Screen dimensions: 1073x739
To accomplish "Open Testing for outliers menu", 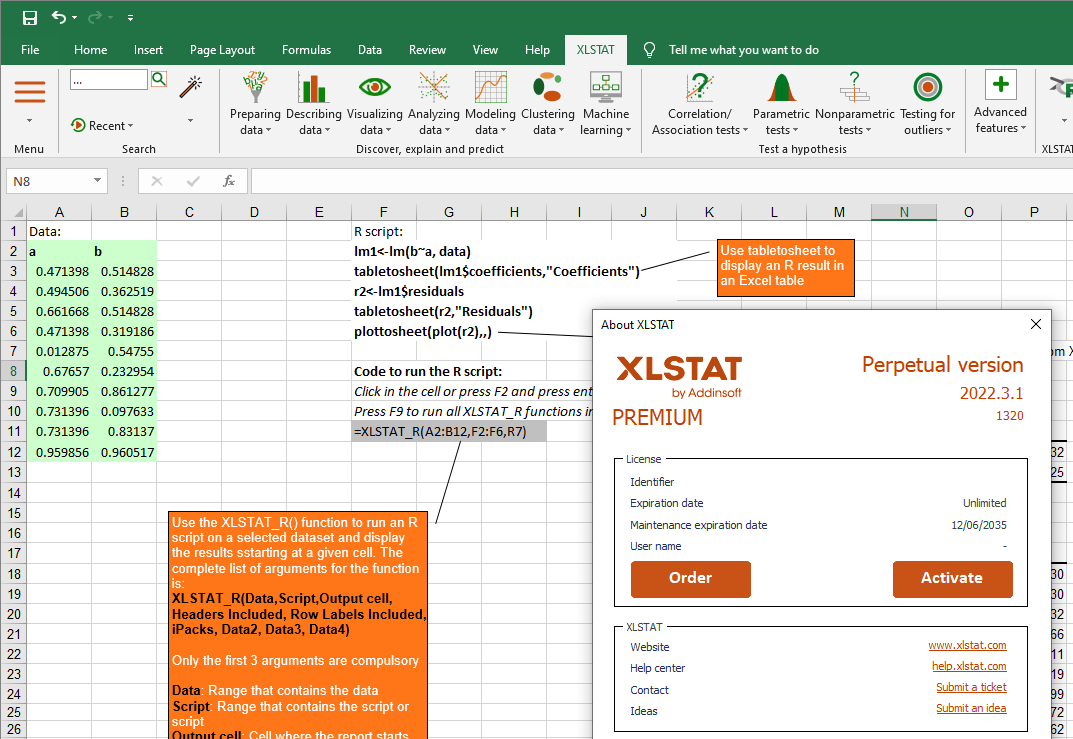I will (927, 103).
